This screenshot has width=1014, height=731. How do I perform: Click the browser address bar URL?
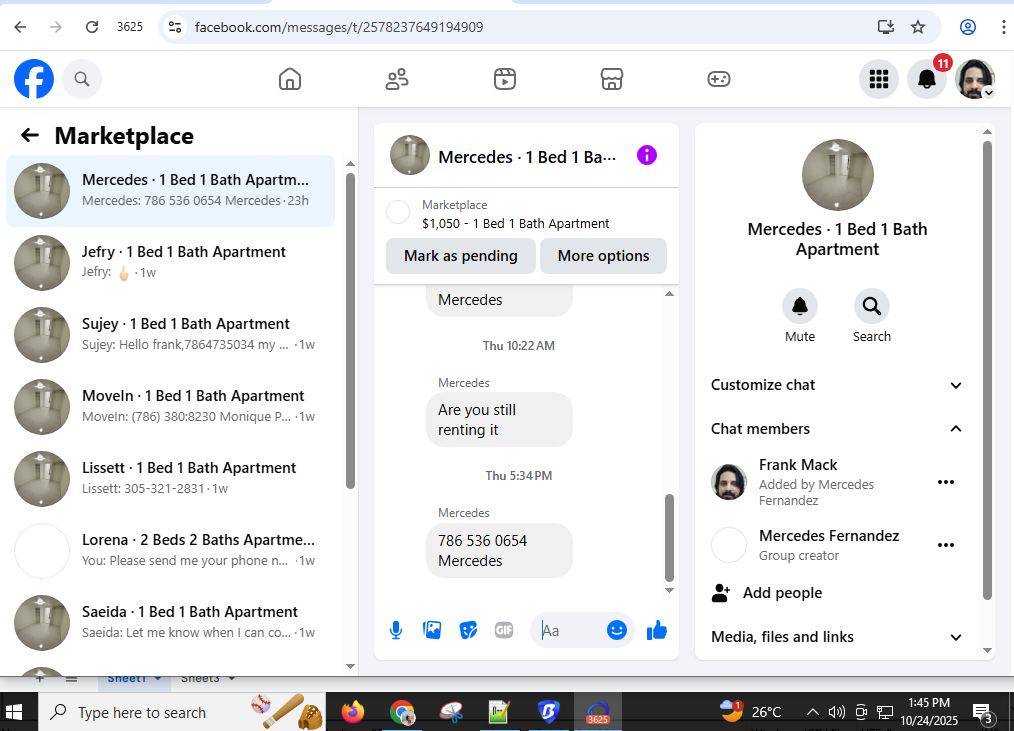pos(339,27)
